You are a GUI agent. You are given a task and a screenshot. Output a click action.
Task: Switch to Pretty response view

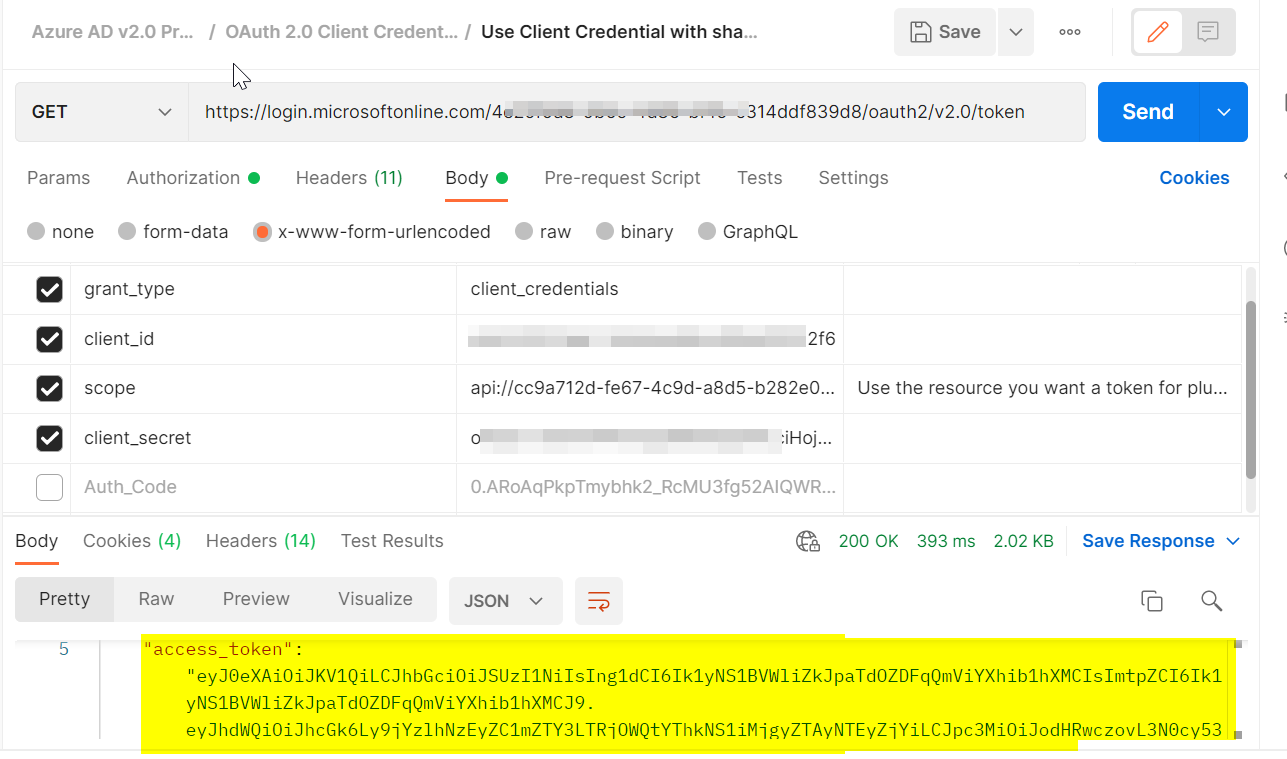(64, 599)
